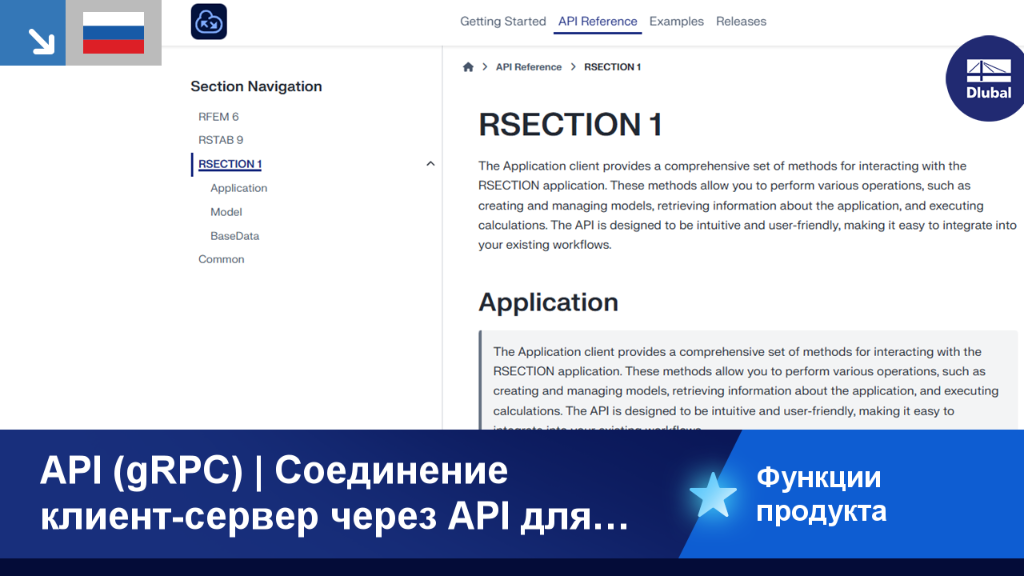The width and height of the screenshot is (1024, 576).
Task: Open the Getting Started tab
Action: click(x=503, y=22)
